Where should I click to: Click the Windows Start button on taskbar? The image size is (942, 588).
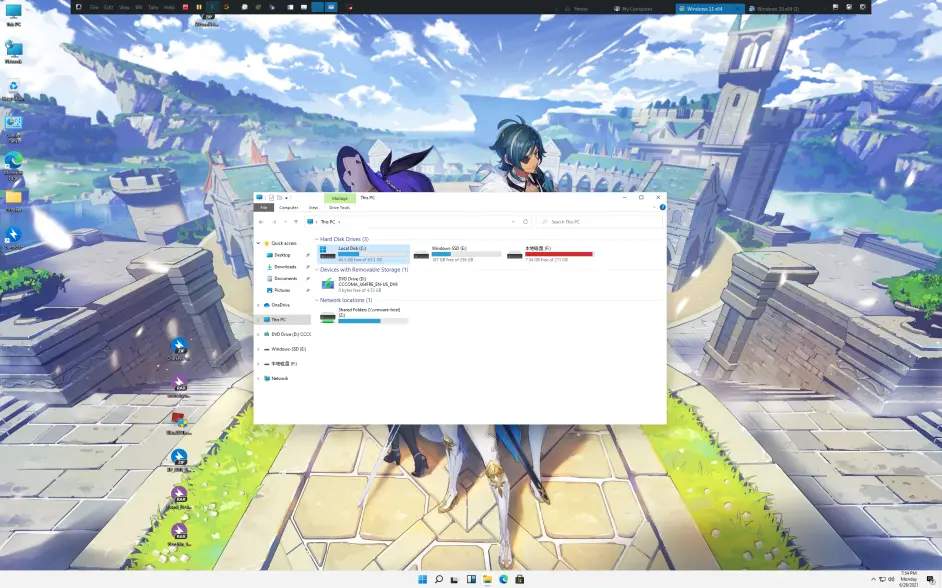[422, 579]
